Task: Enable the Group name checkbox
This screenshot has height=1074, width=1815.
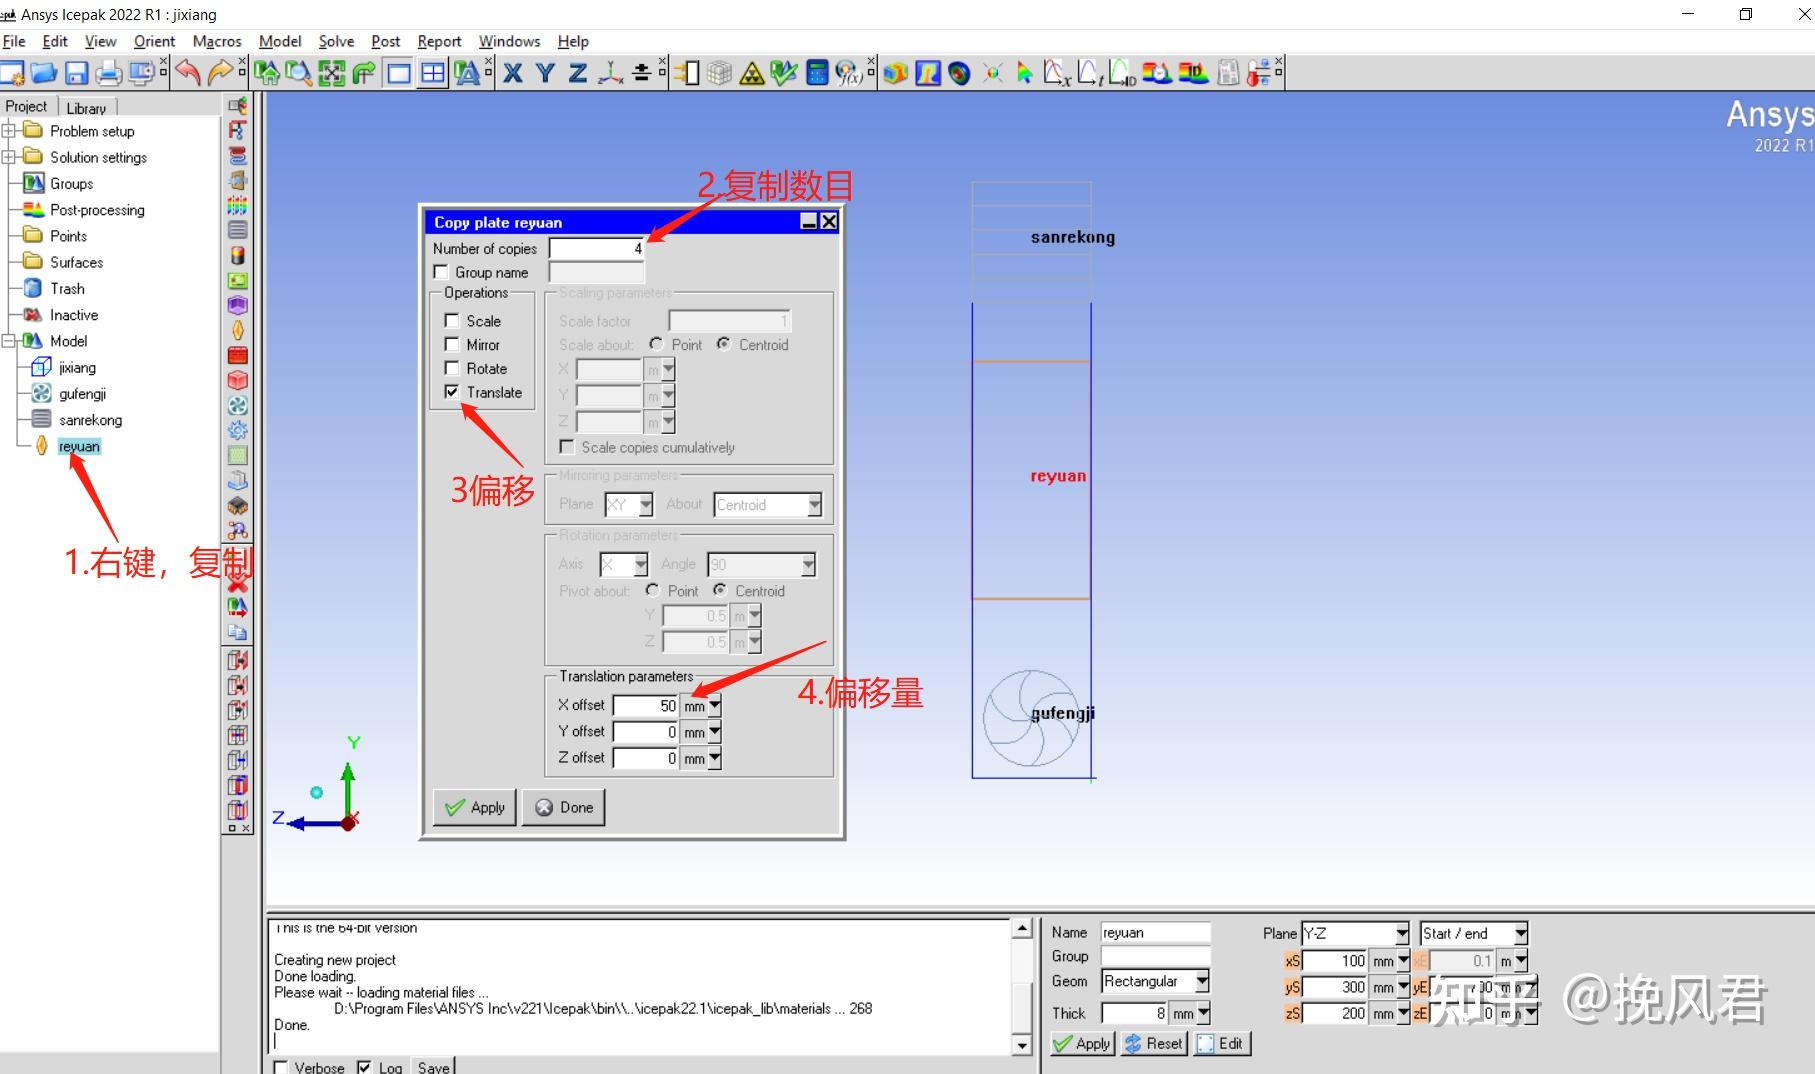Action: pos(440,272)
